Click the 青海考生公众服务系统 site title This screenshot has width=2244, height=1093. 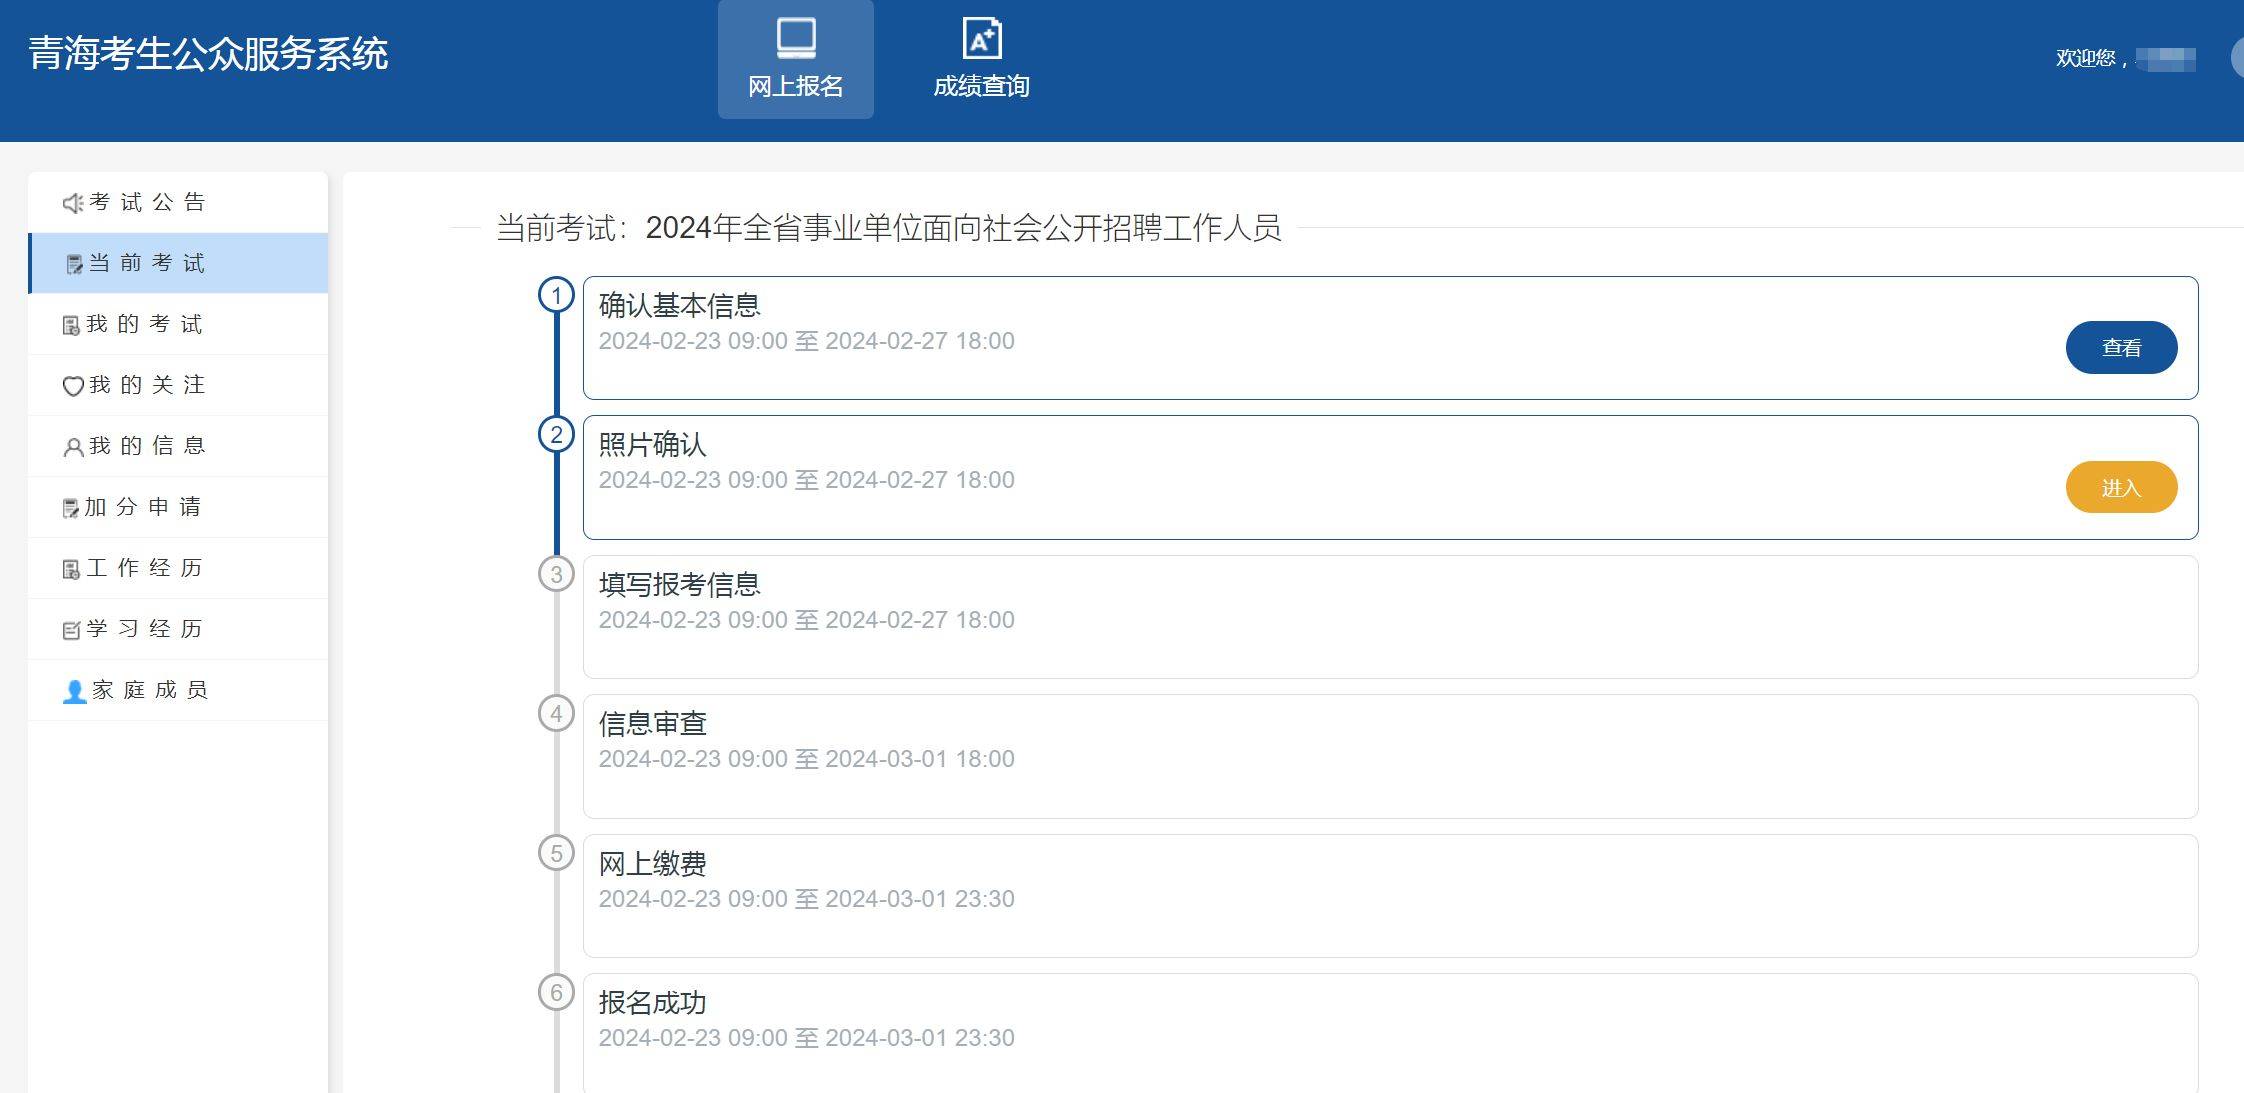click(208, 54)
